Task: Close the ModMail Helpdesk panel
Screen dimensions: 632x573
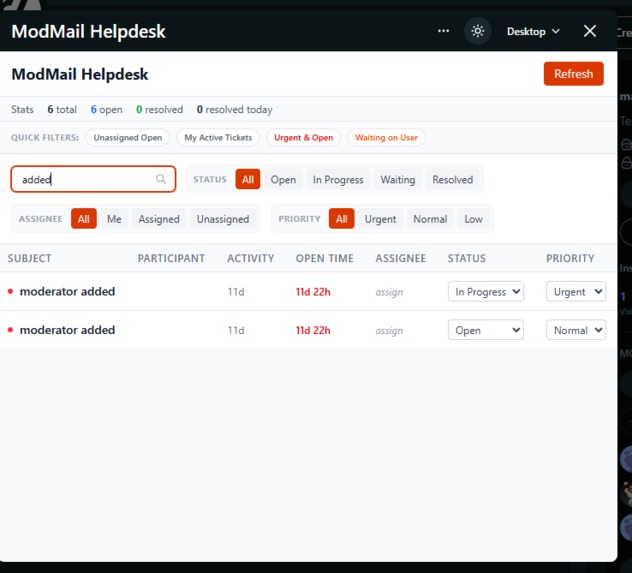Action: (x=590, y=31)
